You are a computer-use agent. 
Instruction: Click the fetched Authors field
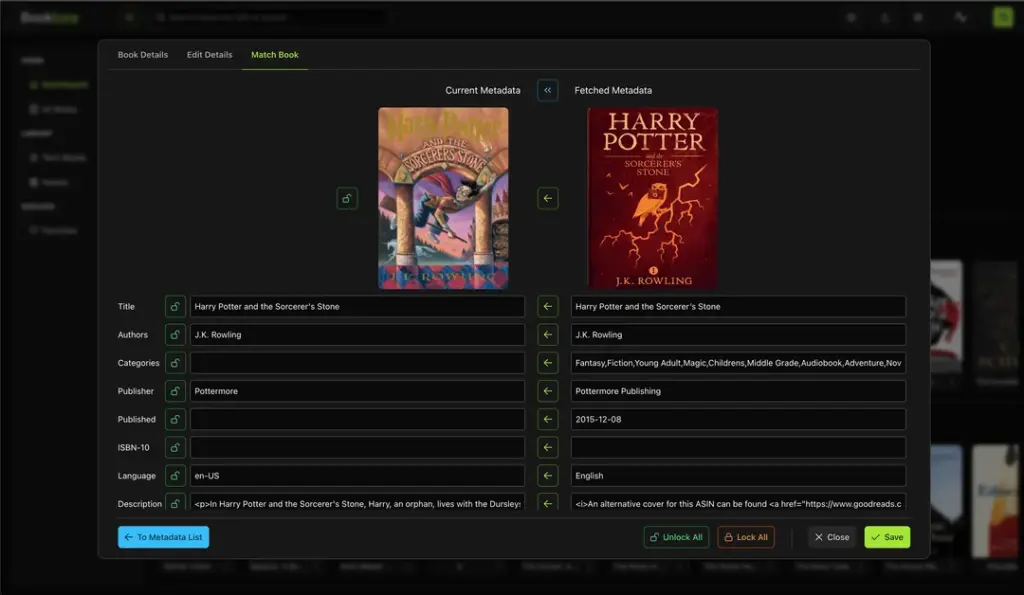pyautogui.click(x=738, y=334)
